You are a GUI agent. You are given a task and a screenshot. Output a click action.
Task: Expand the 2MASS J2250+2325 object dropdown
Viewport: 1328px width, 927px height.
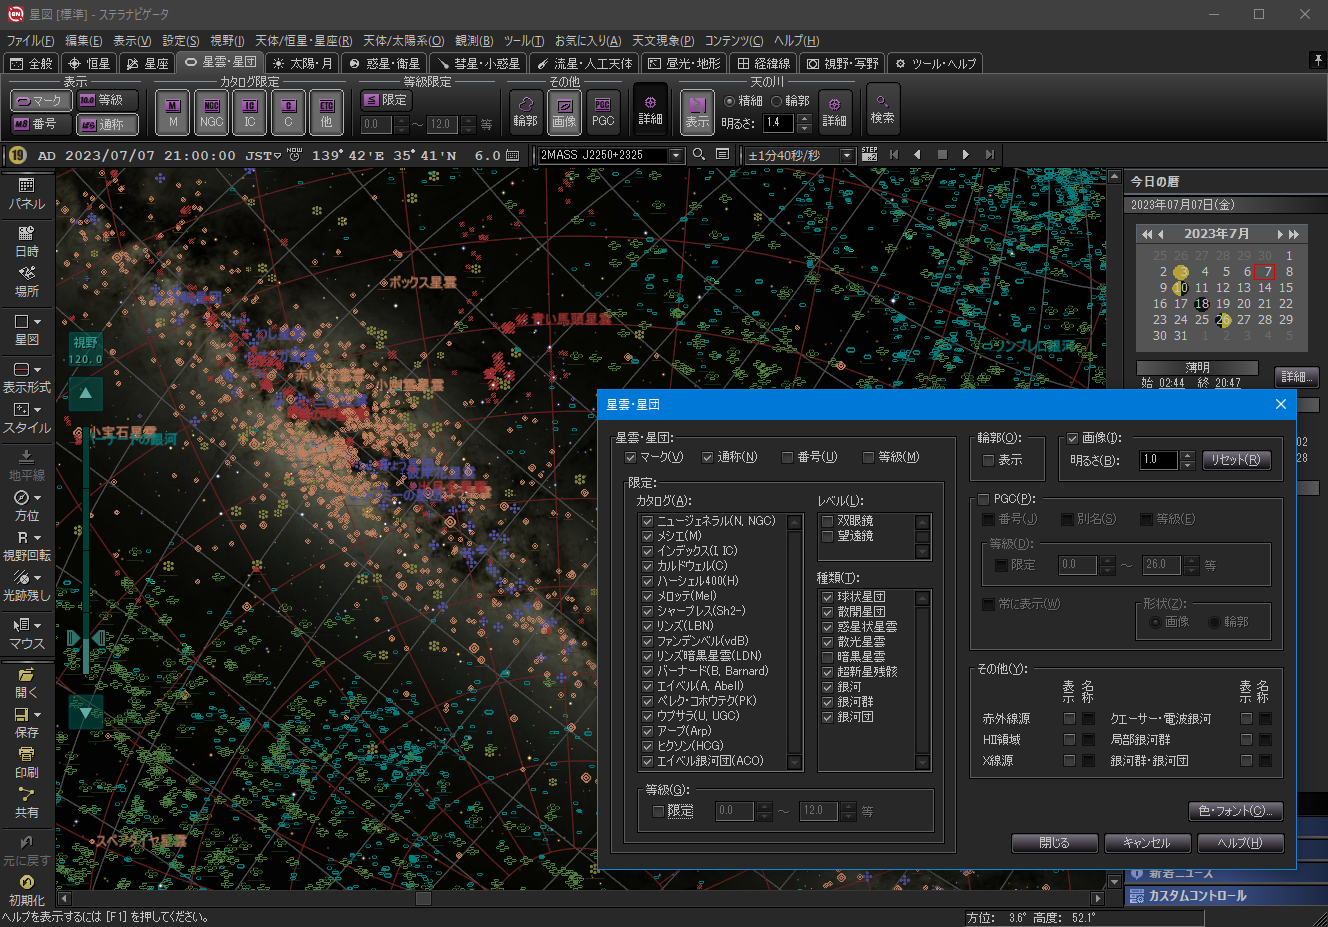point(676,155)
